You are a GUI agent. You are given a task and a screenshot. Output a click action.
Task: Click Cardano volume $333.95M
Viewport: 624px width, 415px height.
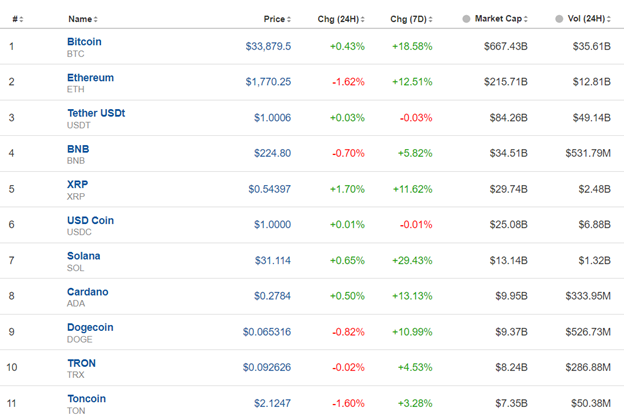(588, 296)
